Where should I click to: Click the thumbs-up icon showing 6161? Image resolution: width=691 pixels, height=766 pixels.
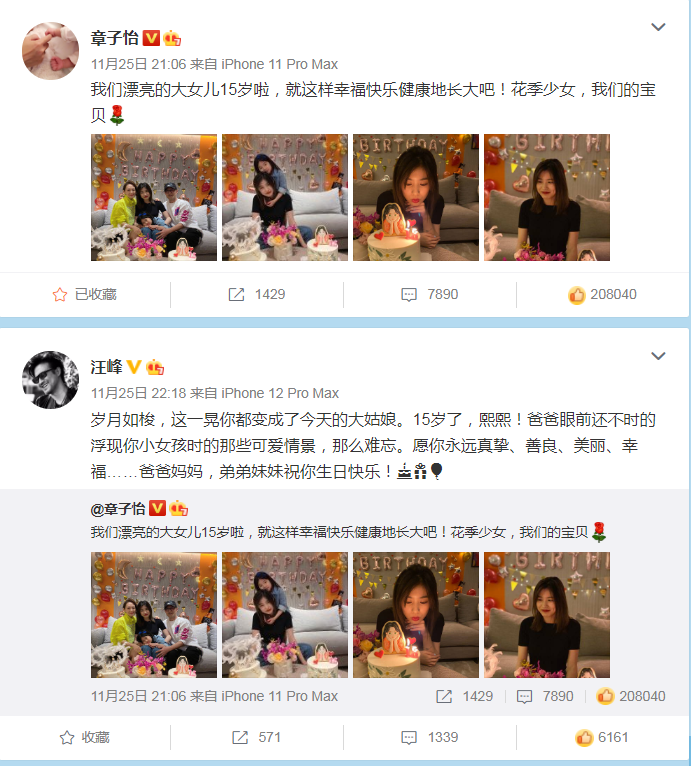tap(584, 737)
